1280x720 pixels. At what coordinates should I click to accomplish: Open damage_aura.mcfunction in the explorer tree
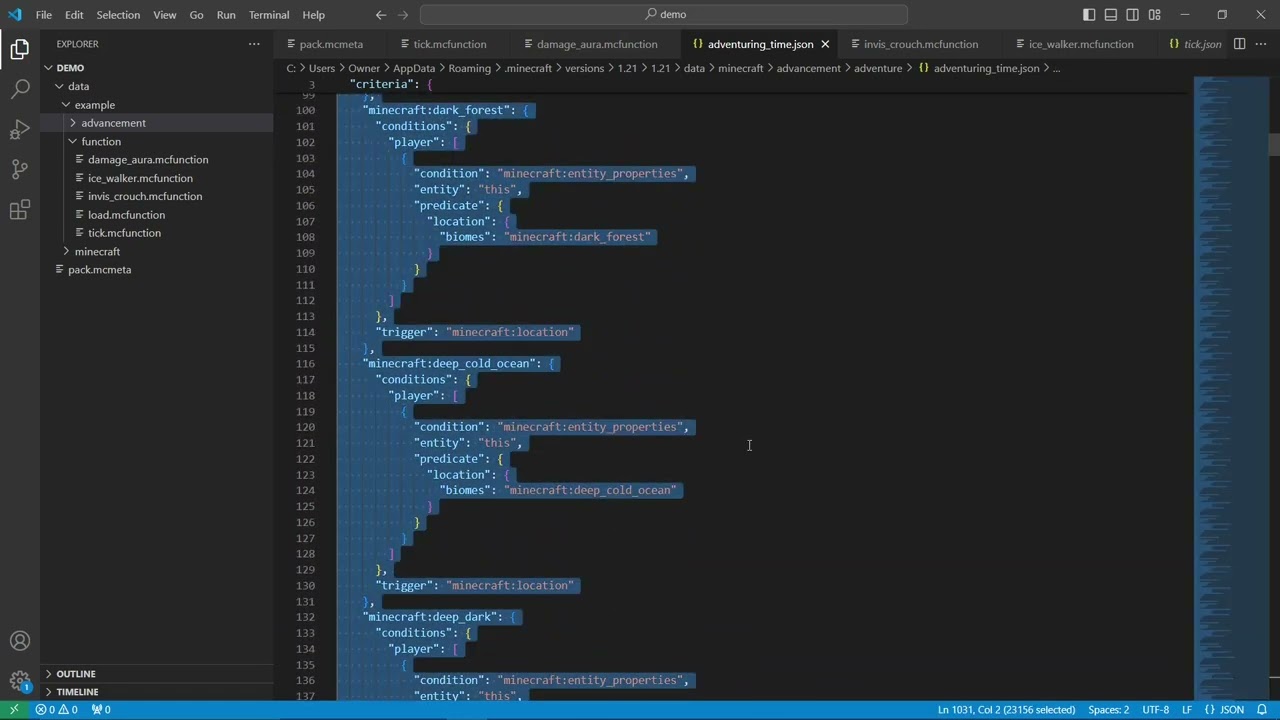[x=156, y=160]
